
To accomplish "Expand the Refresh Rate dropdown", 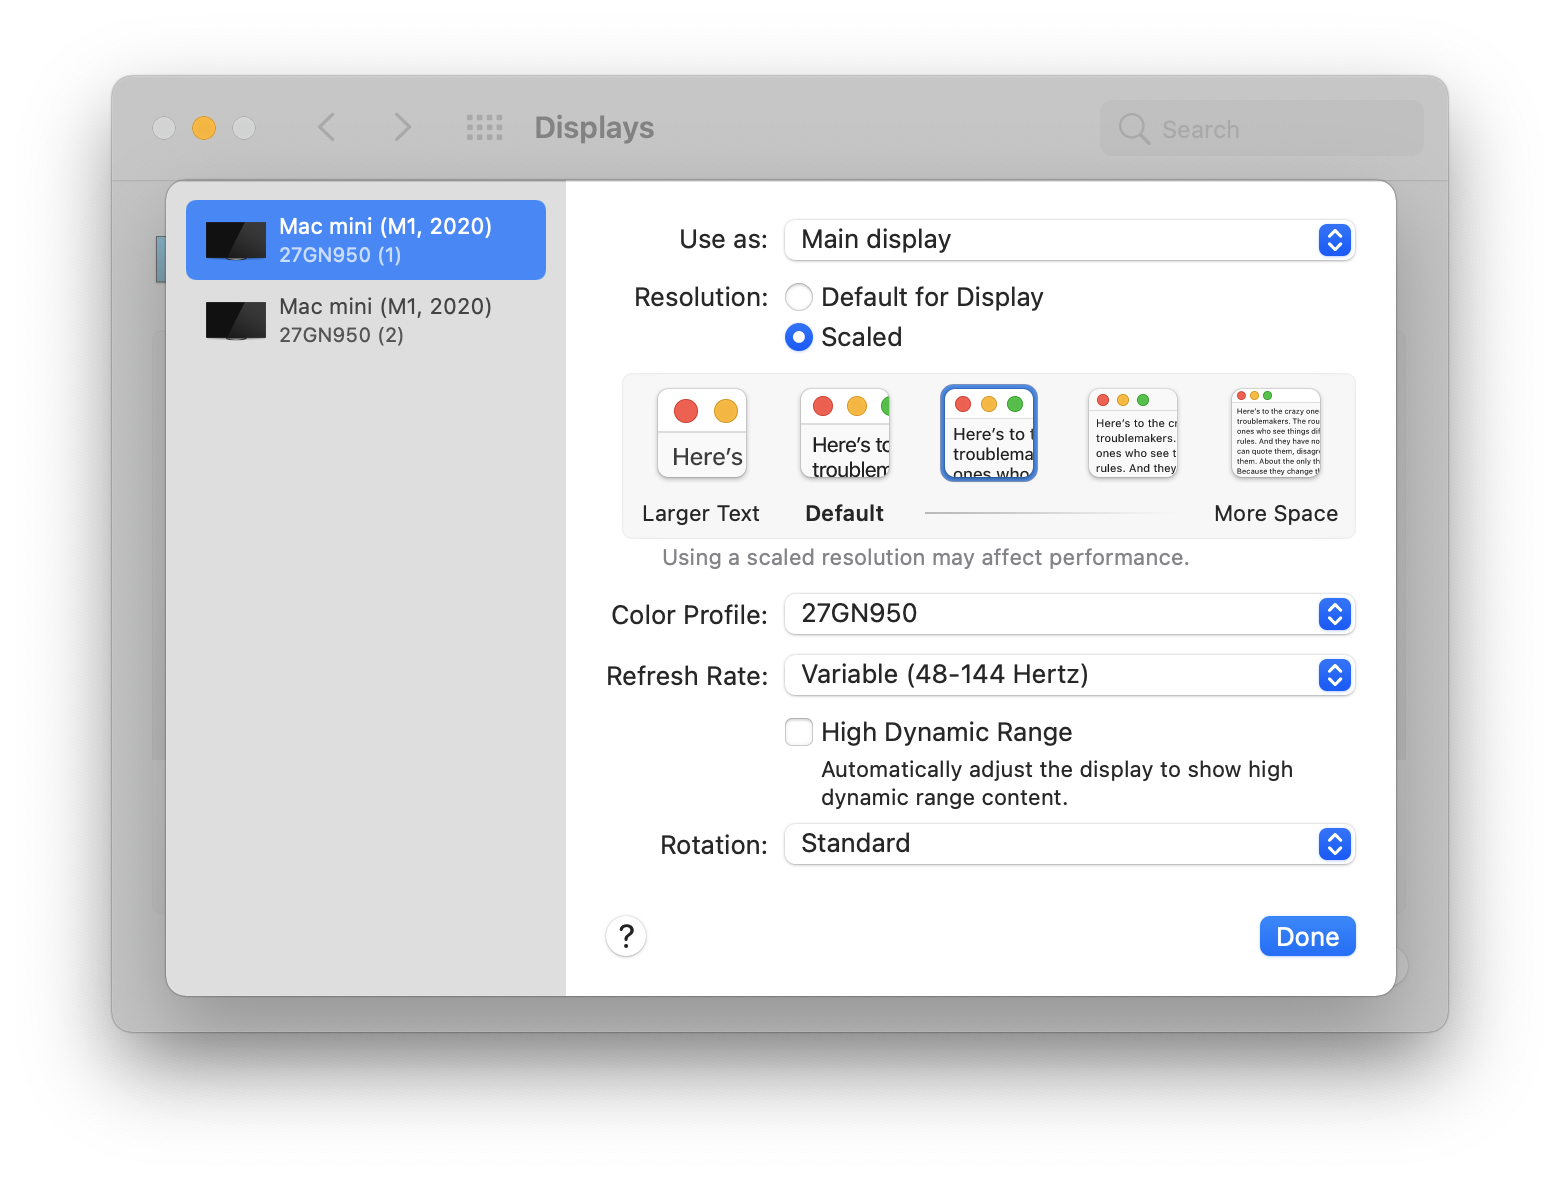I will click(1069, 675).
